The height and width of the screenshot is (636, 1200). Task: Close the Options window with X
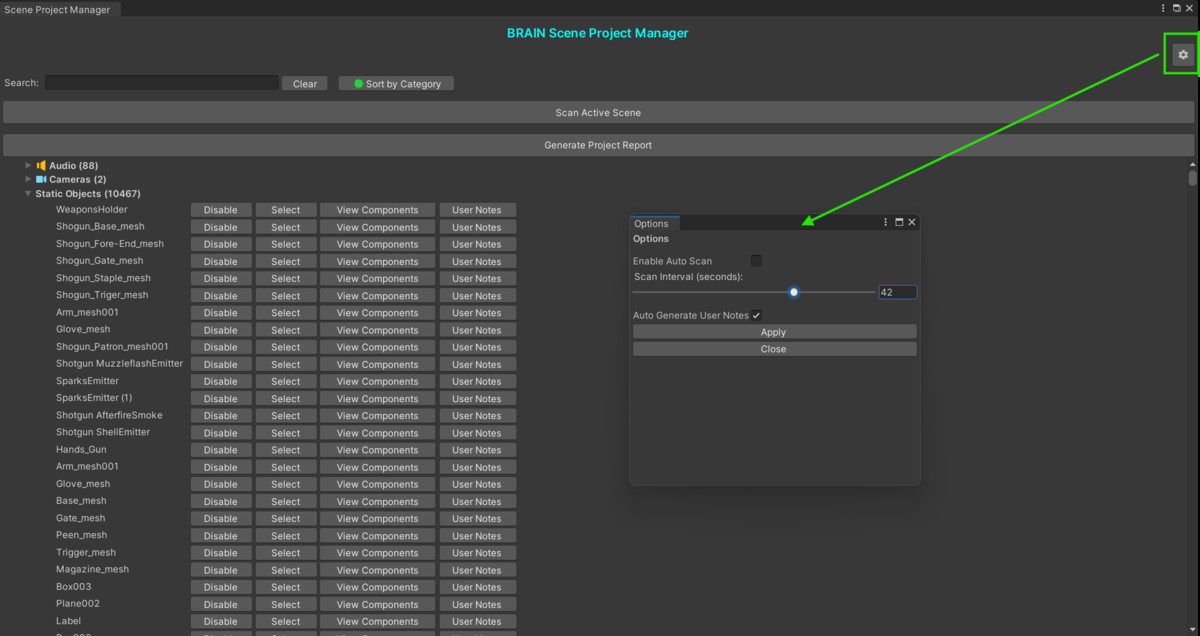click(x=911, y=223)
